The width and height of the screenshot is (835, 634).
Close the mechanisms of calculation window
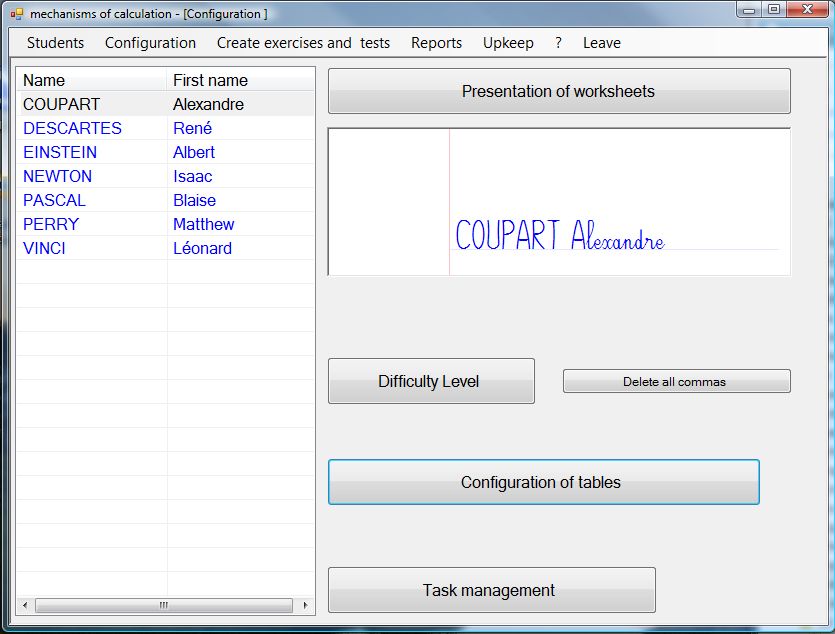[x=807, y=10]
